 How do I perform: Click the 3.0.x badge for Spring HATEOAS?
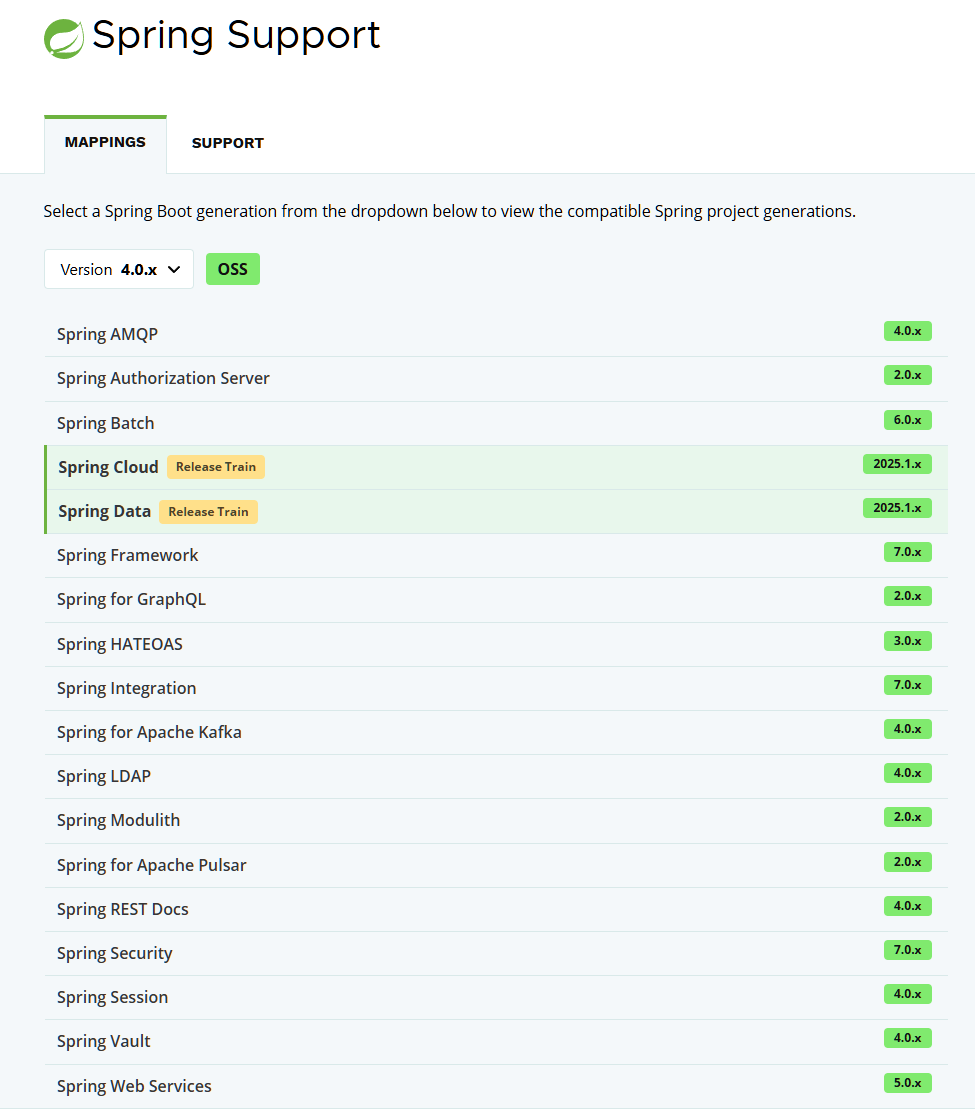tap(907, 641)
